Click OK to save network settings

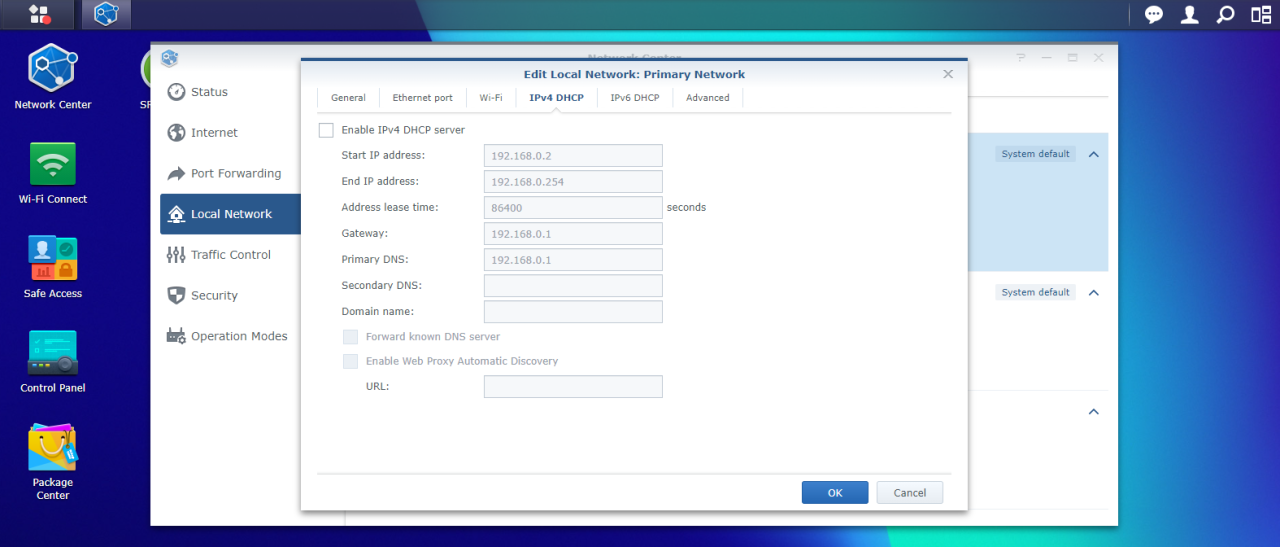tap(834, 492)
